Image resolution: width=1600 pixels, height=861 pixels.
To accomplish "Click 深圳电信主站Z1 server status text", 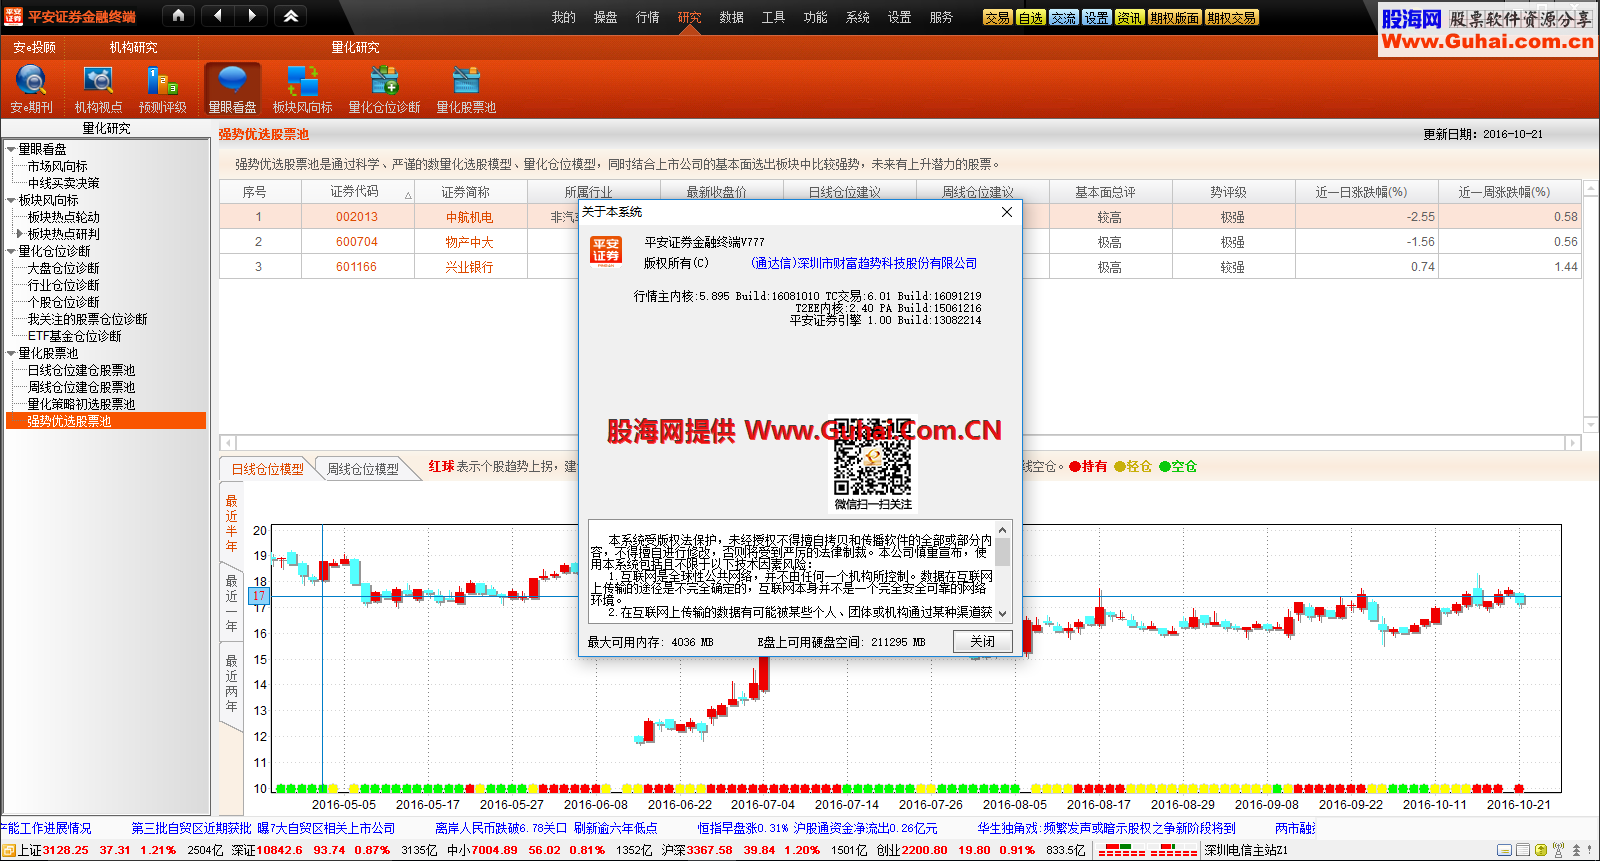I will point(1246,850).
